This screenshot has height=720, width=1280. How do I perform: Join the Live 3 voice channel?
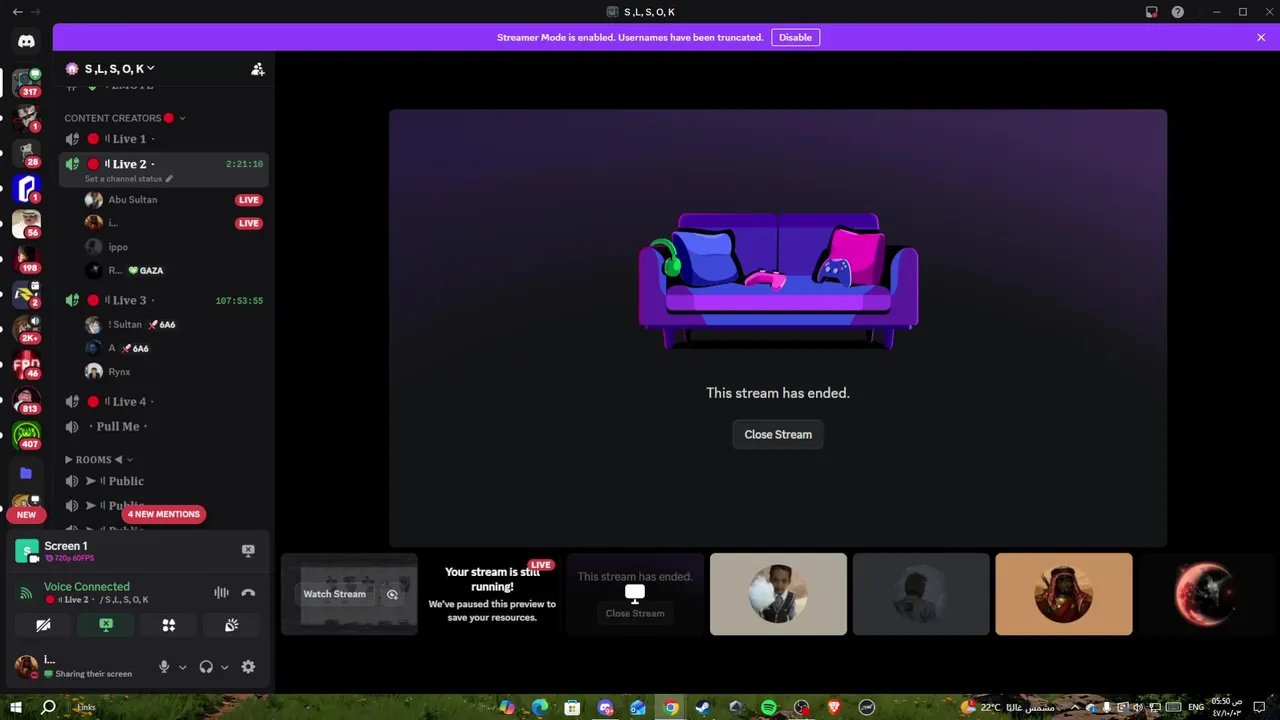pyautogui.click(x=164, y=300)
